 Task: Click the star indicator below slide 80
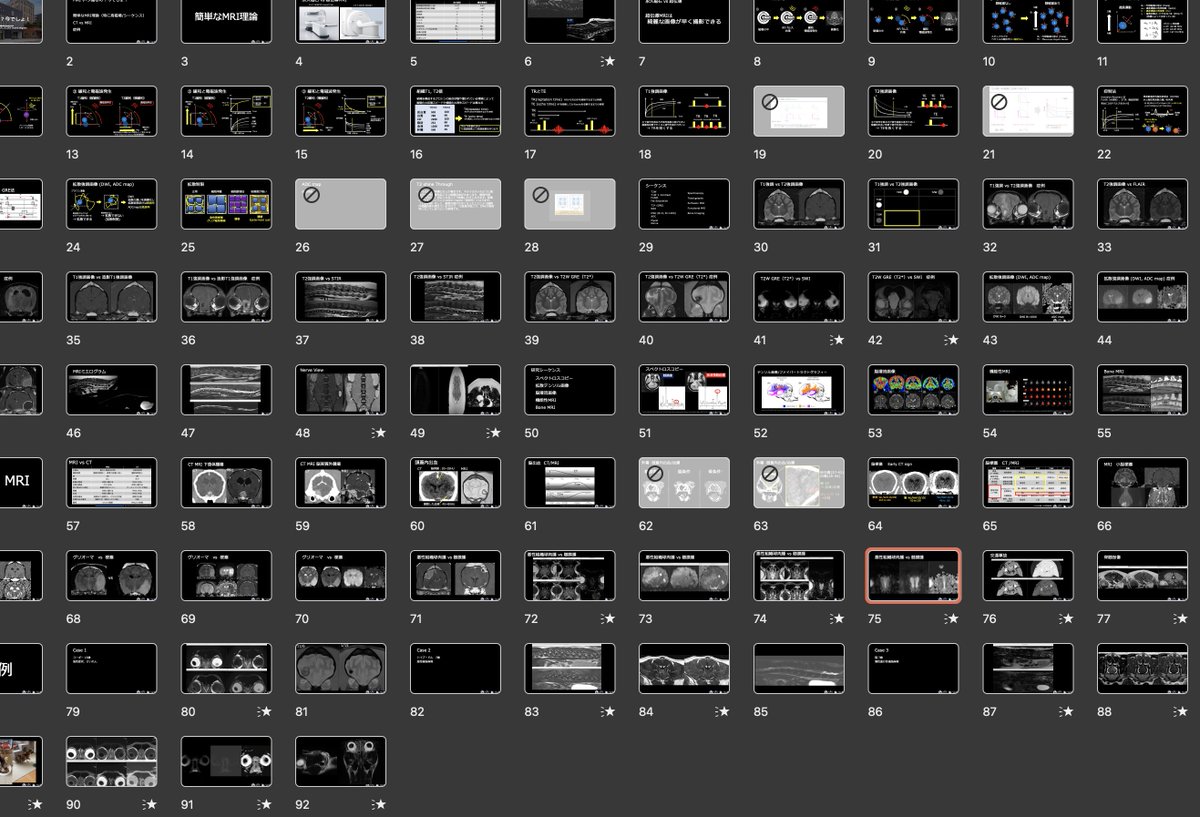click(x=264, y=712)
